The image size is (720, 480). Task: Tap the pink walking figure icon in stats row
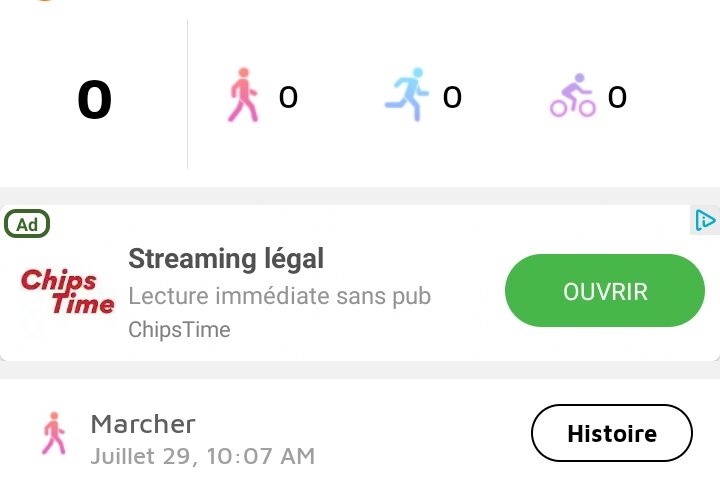tap(243, 95)
